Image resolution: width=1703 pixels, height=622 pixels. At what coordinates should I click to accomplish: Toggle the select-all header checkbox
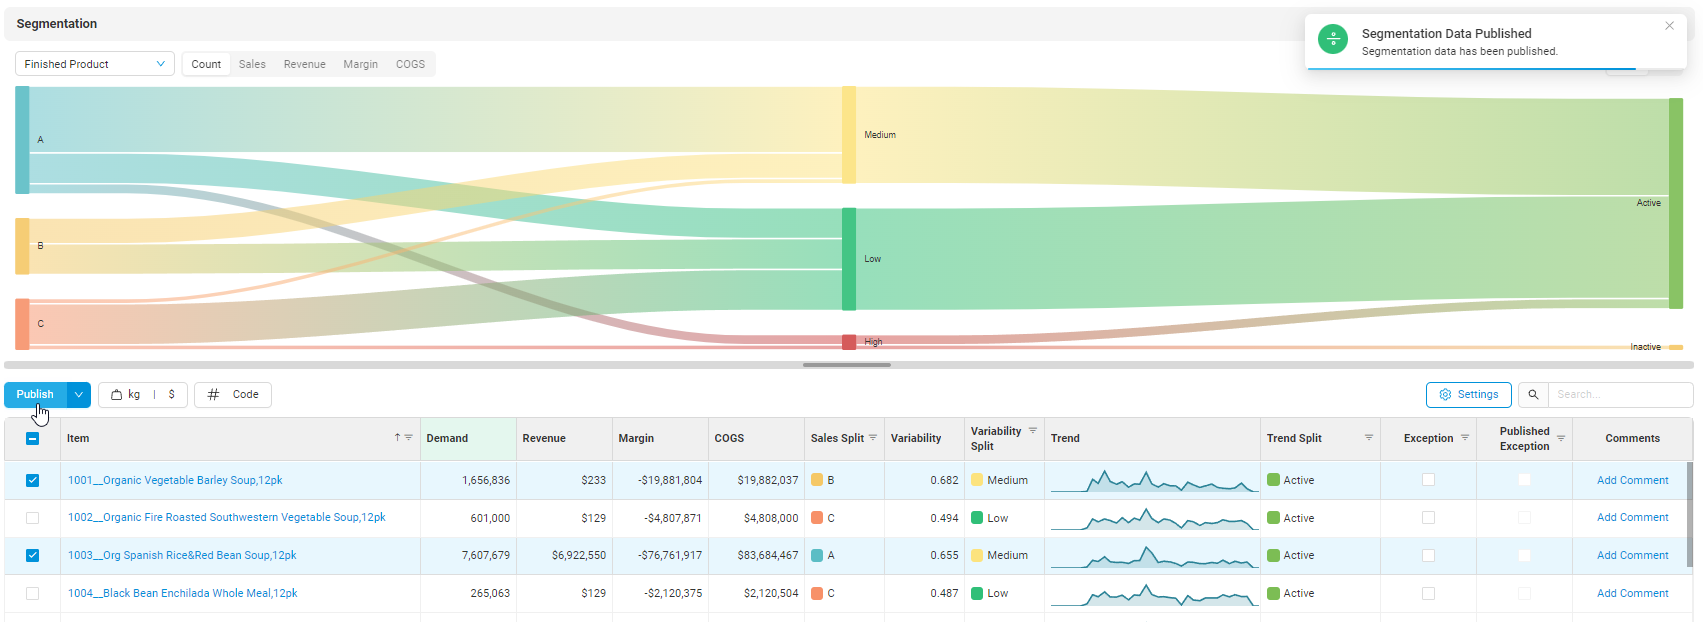coord(32,438)
